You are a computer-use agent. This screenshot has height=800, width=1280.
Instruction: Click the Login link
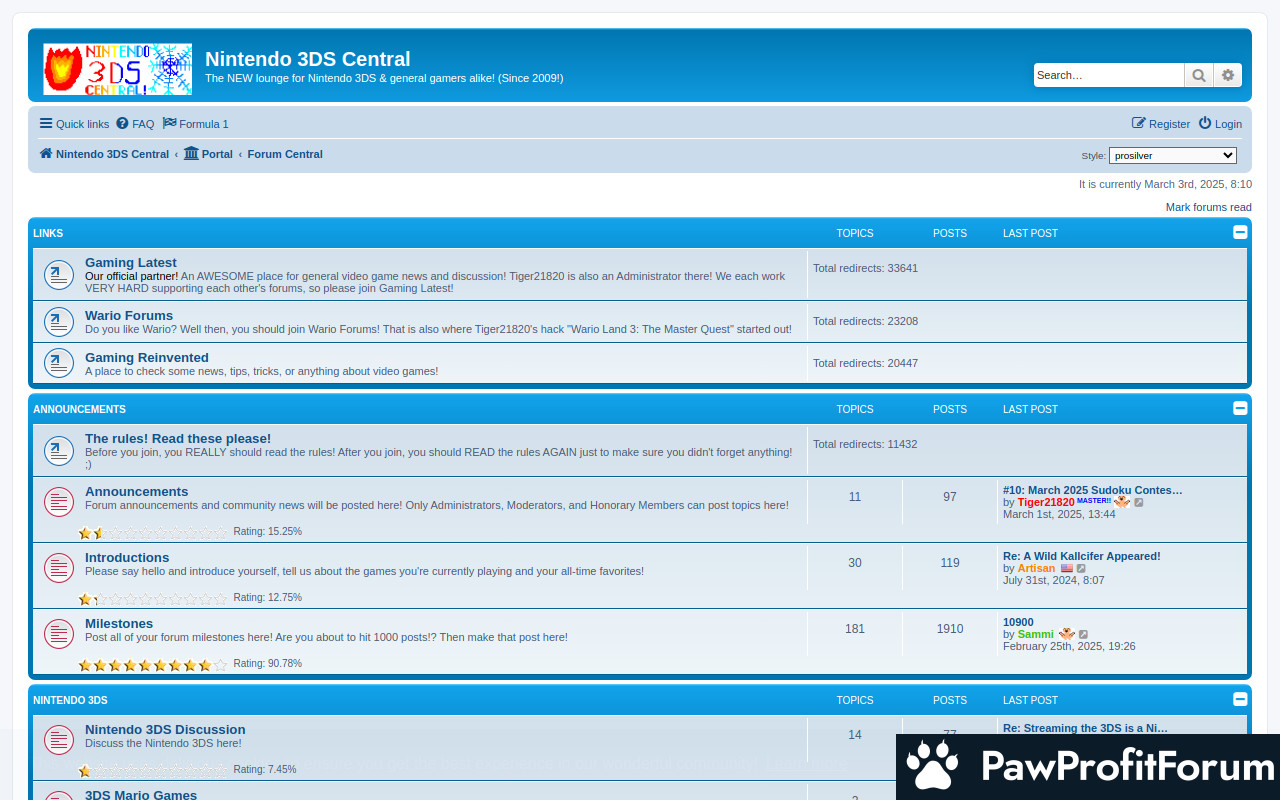[1220, 124]
